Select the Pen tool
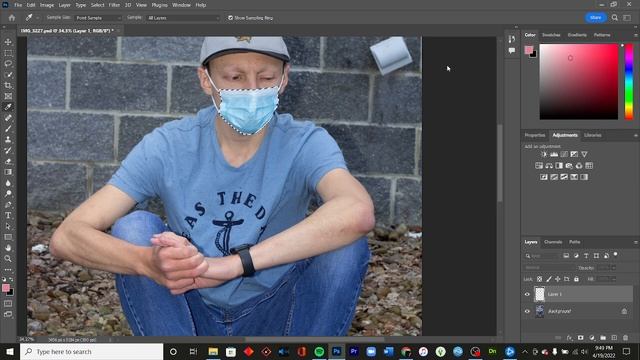The width and height of the screenshot is (640, 360). pyautogui.click(x=8, y=204)
